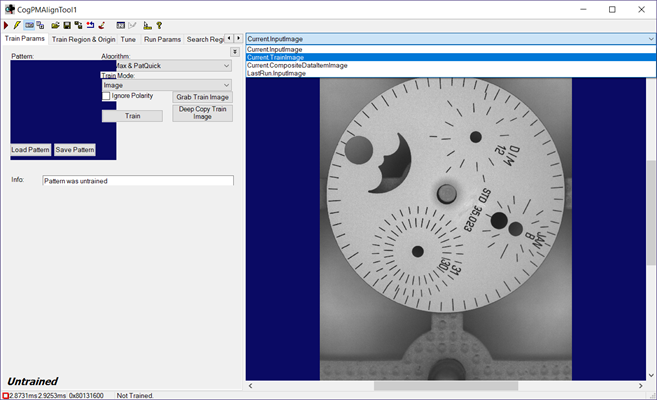Screen dimensions: 657x400
Task: Switch to the Train Region & Origin tab
Action: (83, 40)
